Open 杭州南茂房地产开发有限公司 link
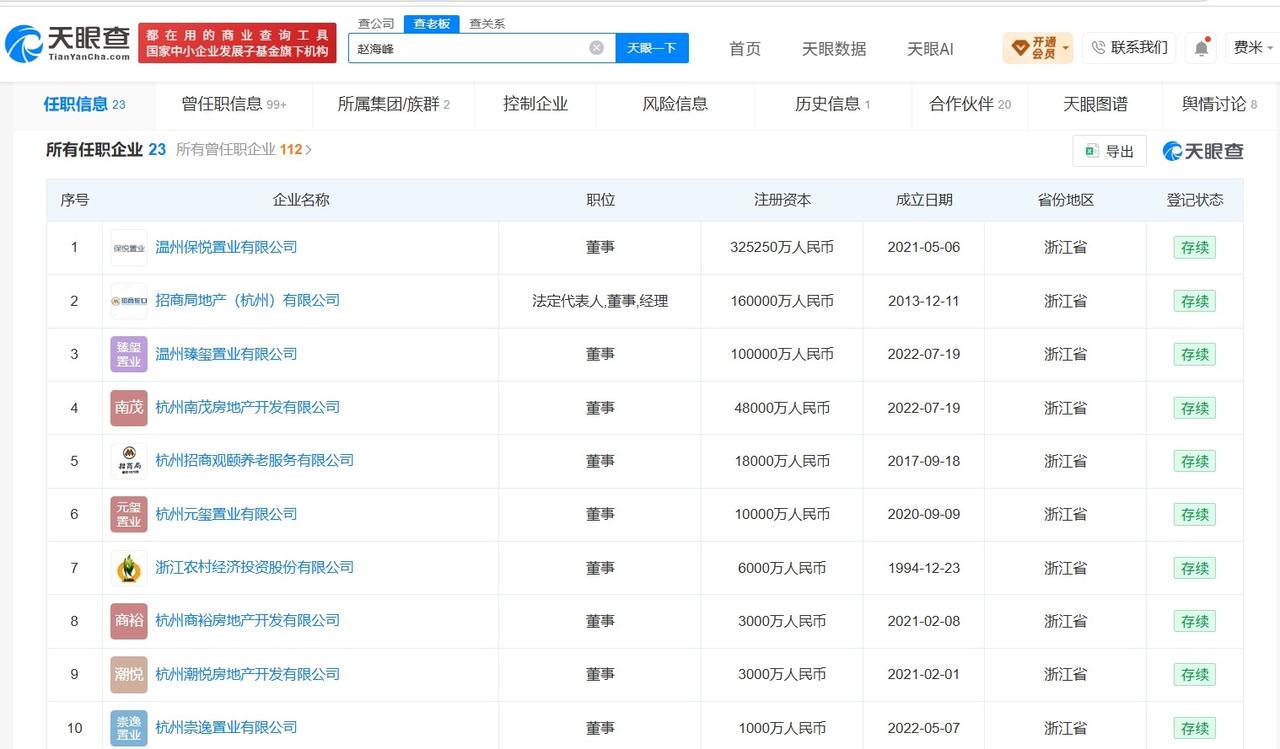 pyautogui.click(x=247, y=407)
